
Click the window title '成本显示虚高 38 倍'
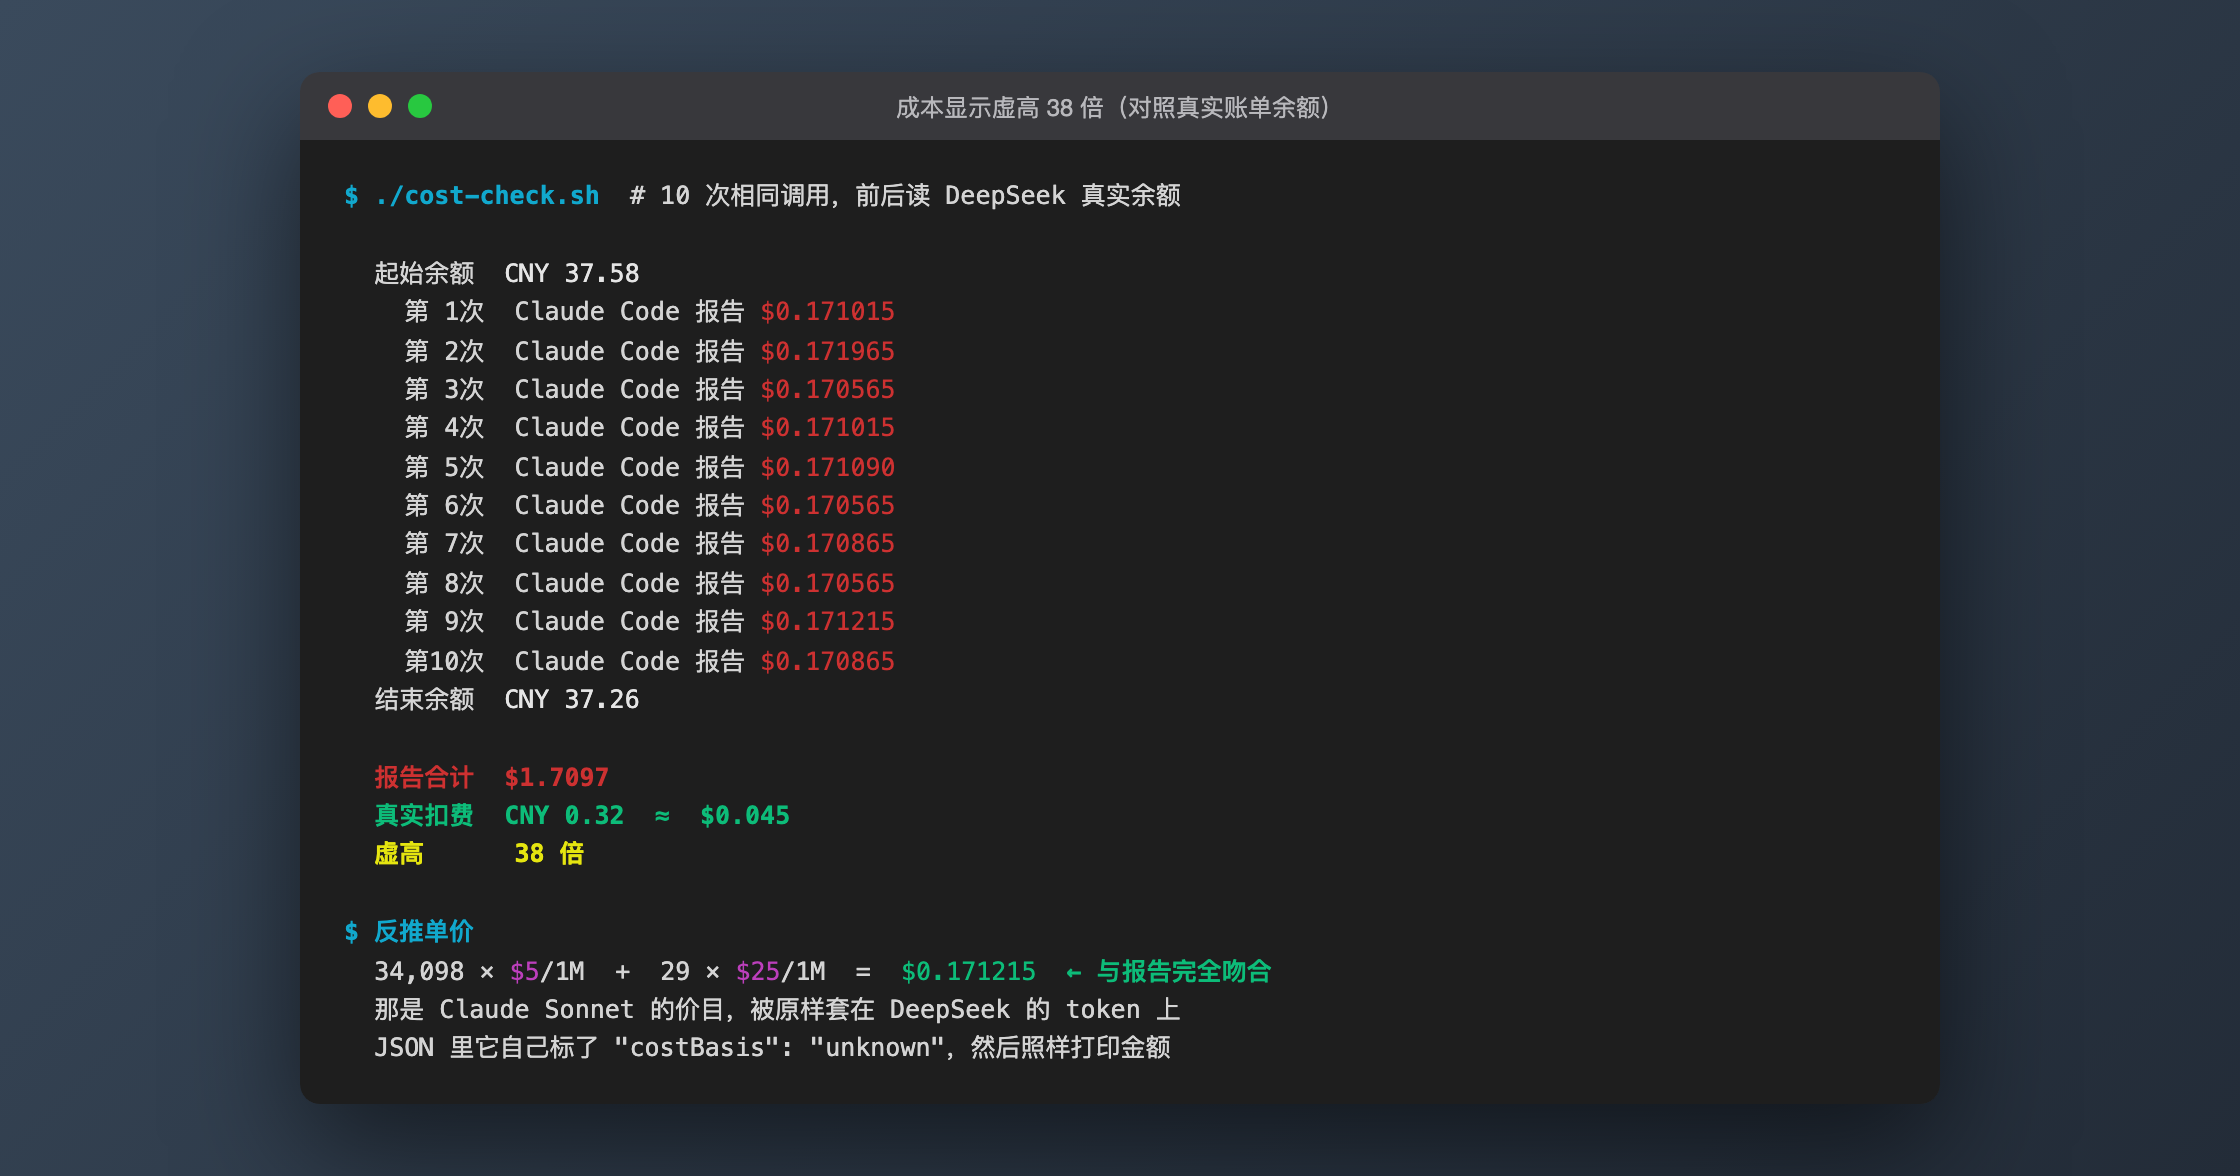point(999,107)
